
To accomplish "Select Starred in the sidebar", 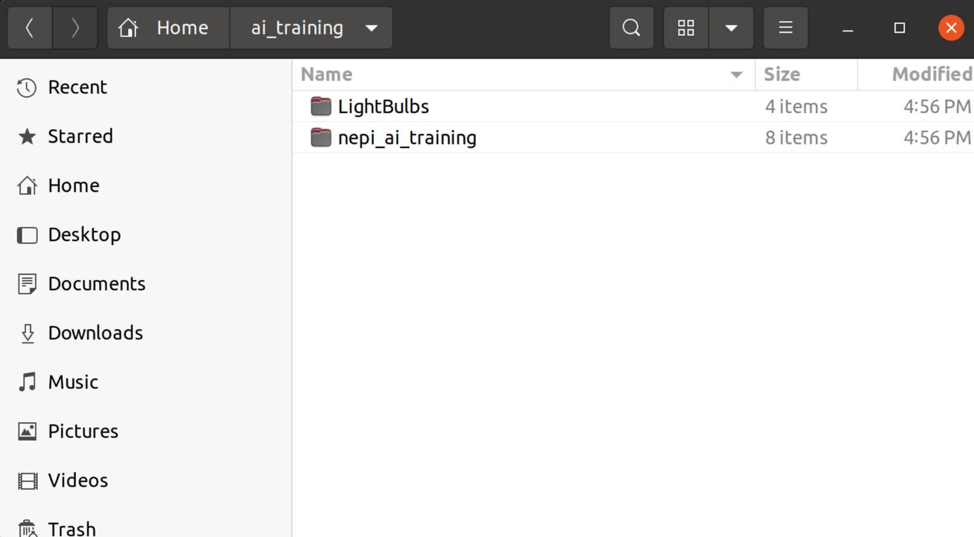I will pyautogui.click(x=80, y=136).
